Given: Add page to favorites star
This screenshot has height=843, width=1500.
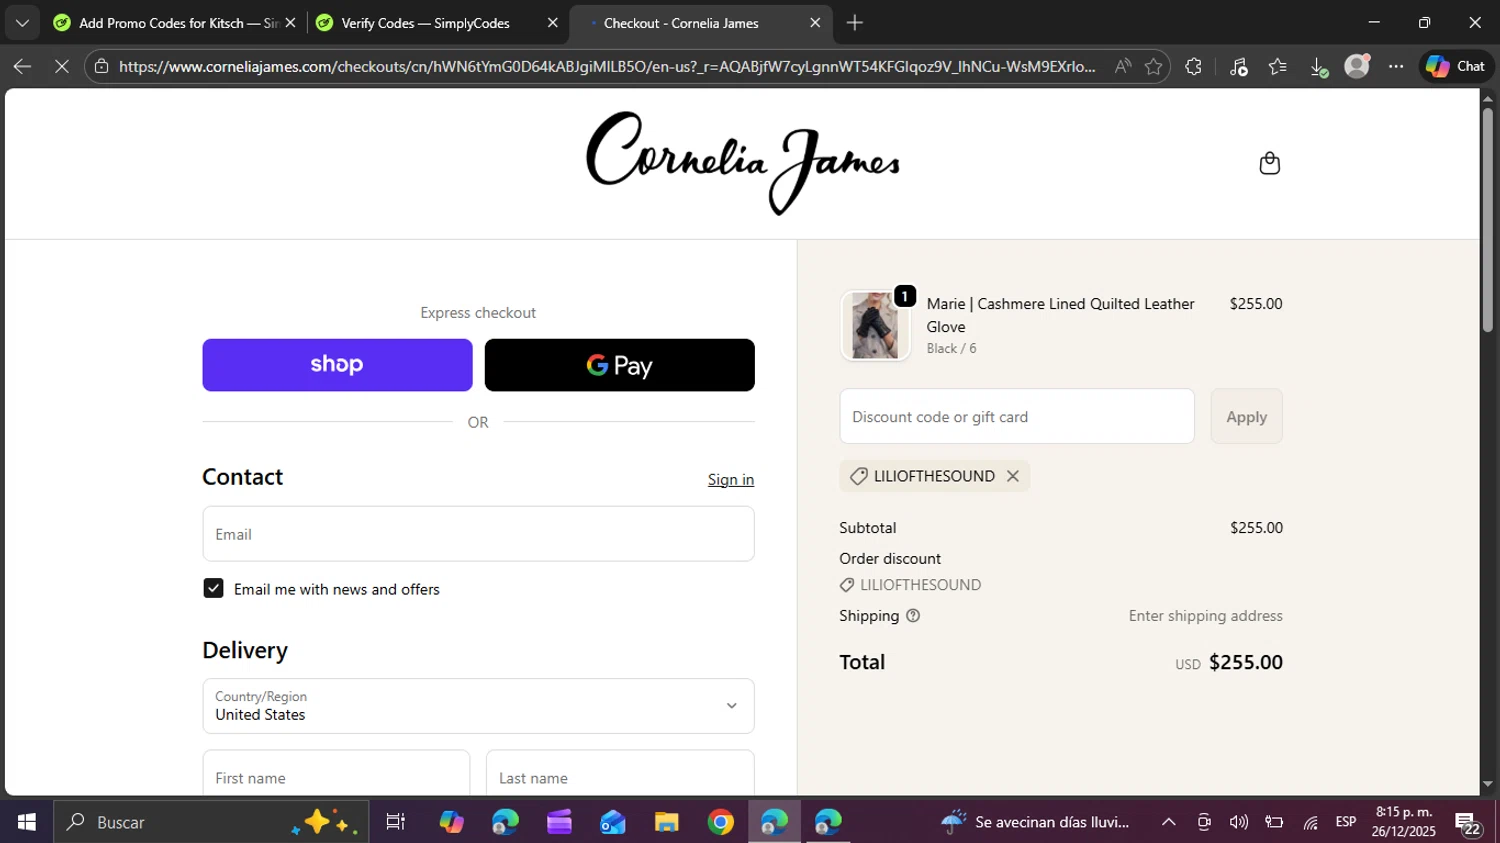Looking at the screenshot, I should pyautogui.click(x=1154, y=66).
